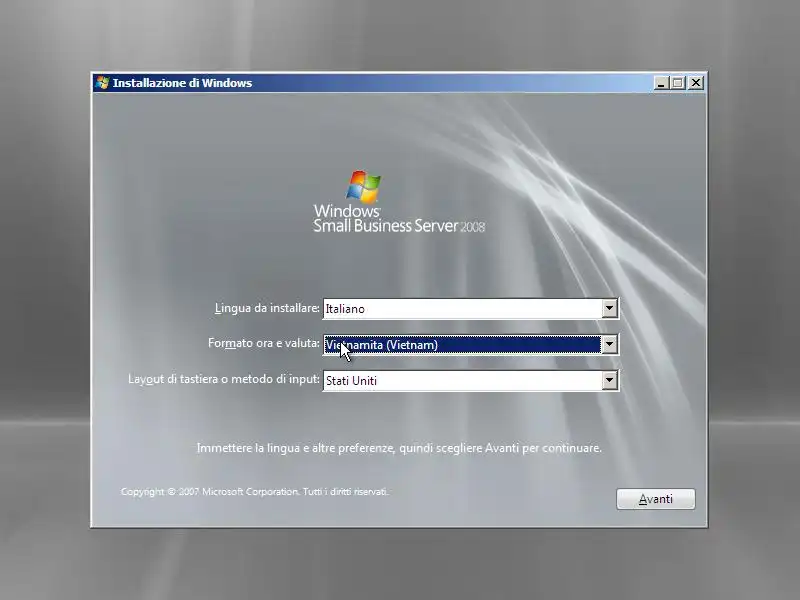Click the Vietnamita (Vietnam) combo box field
The image size is (800, 600).
[471, 345]
